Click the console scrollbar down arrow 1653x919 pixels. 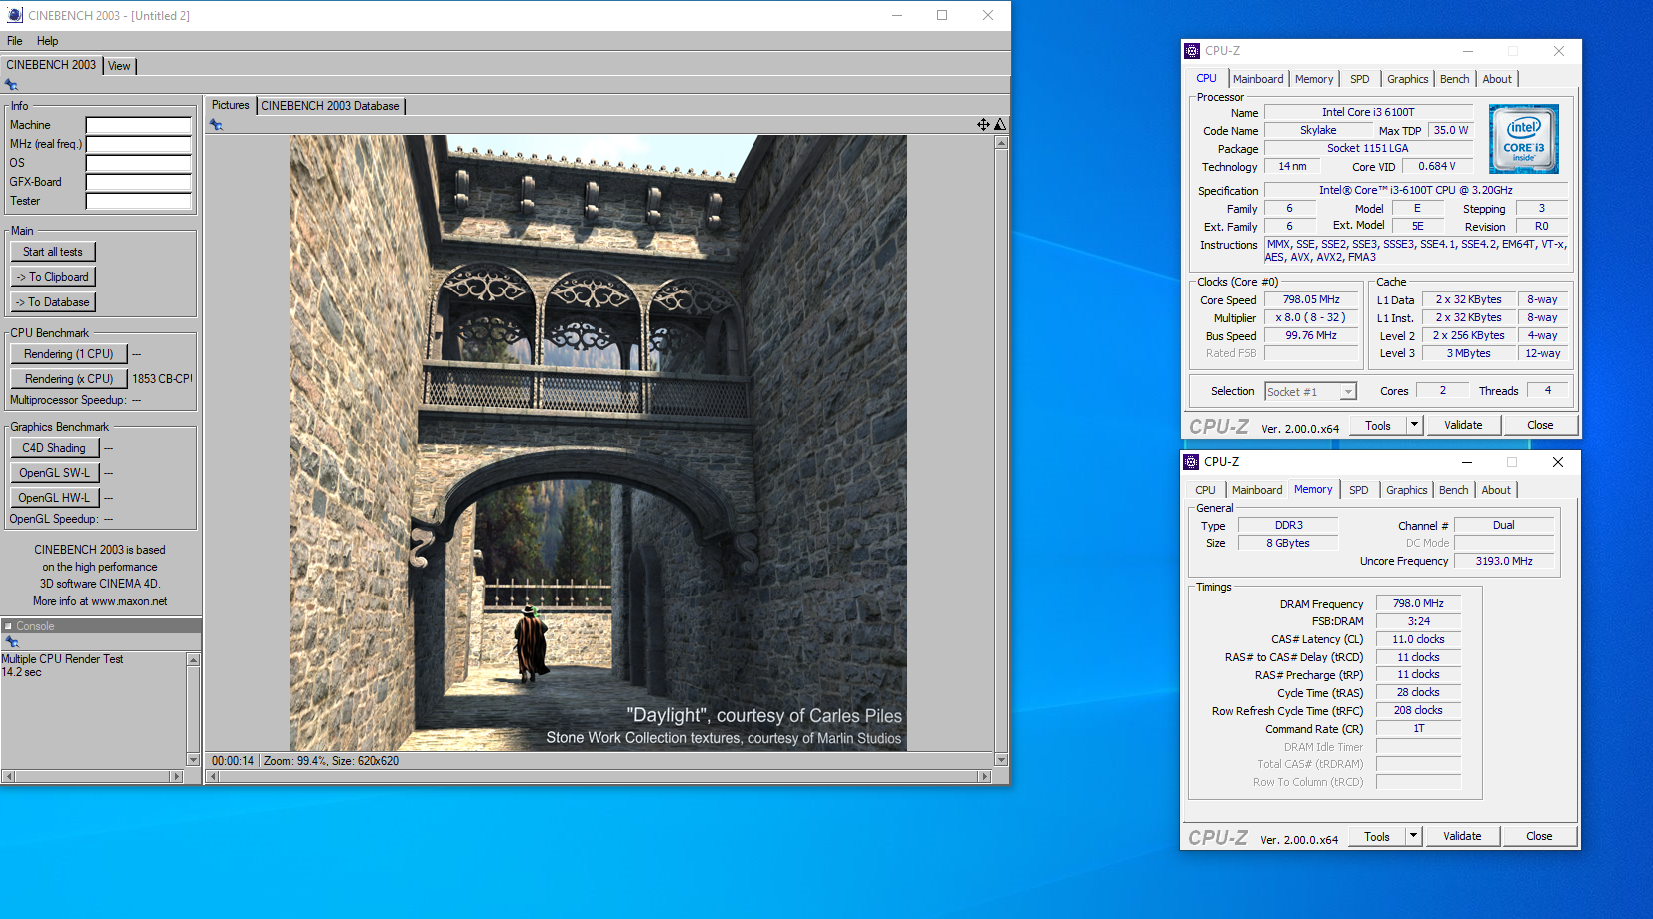click(x=194, y=760)
